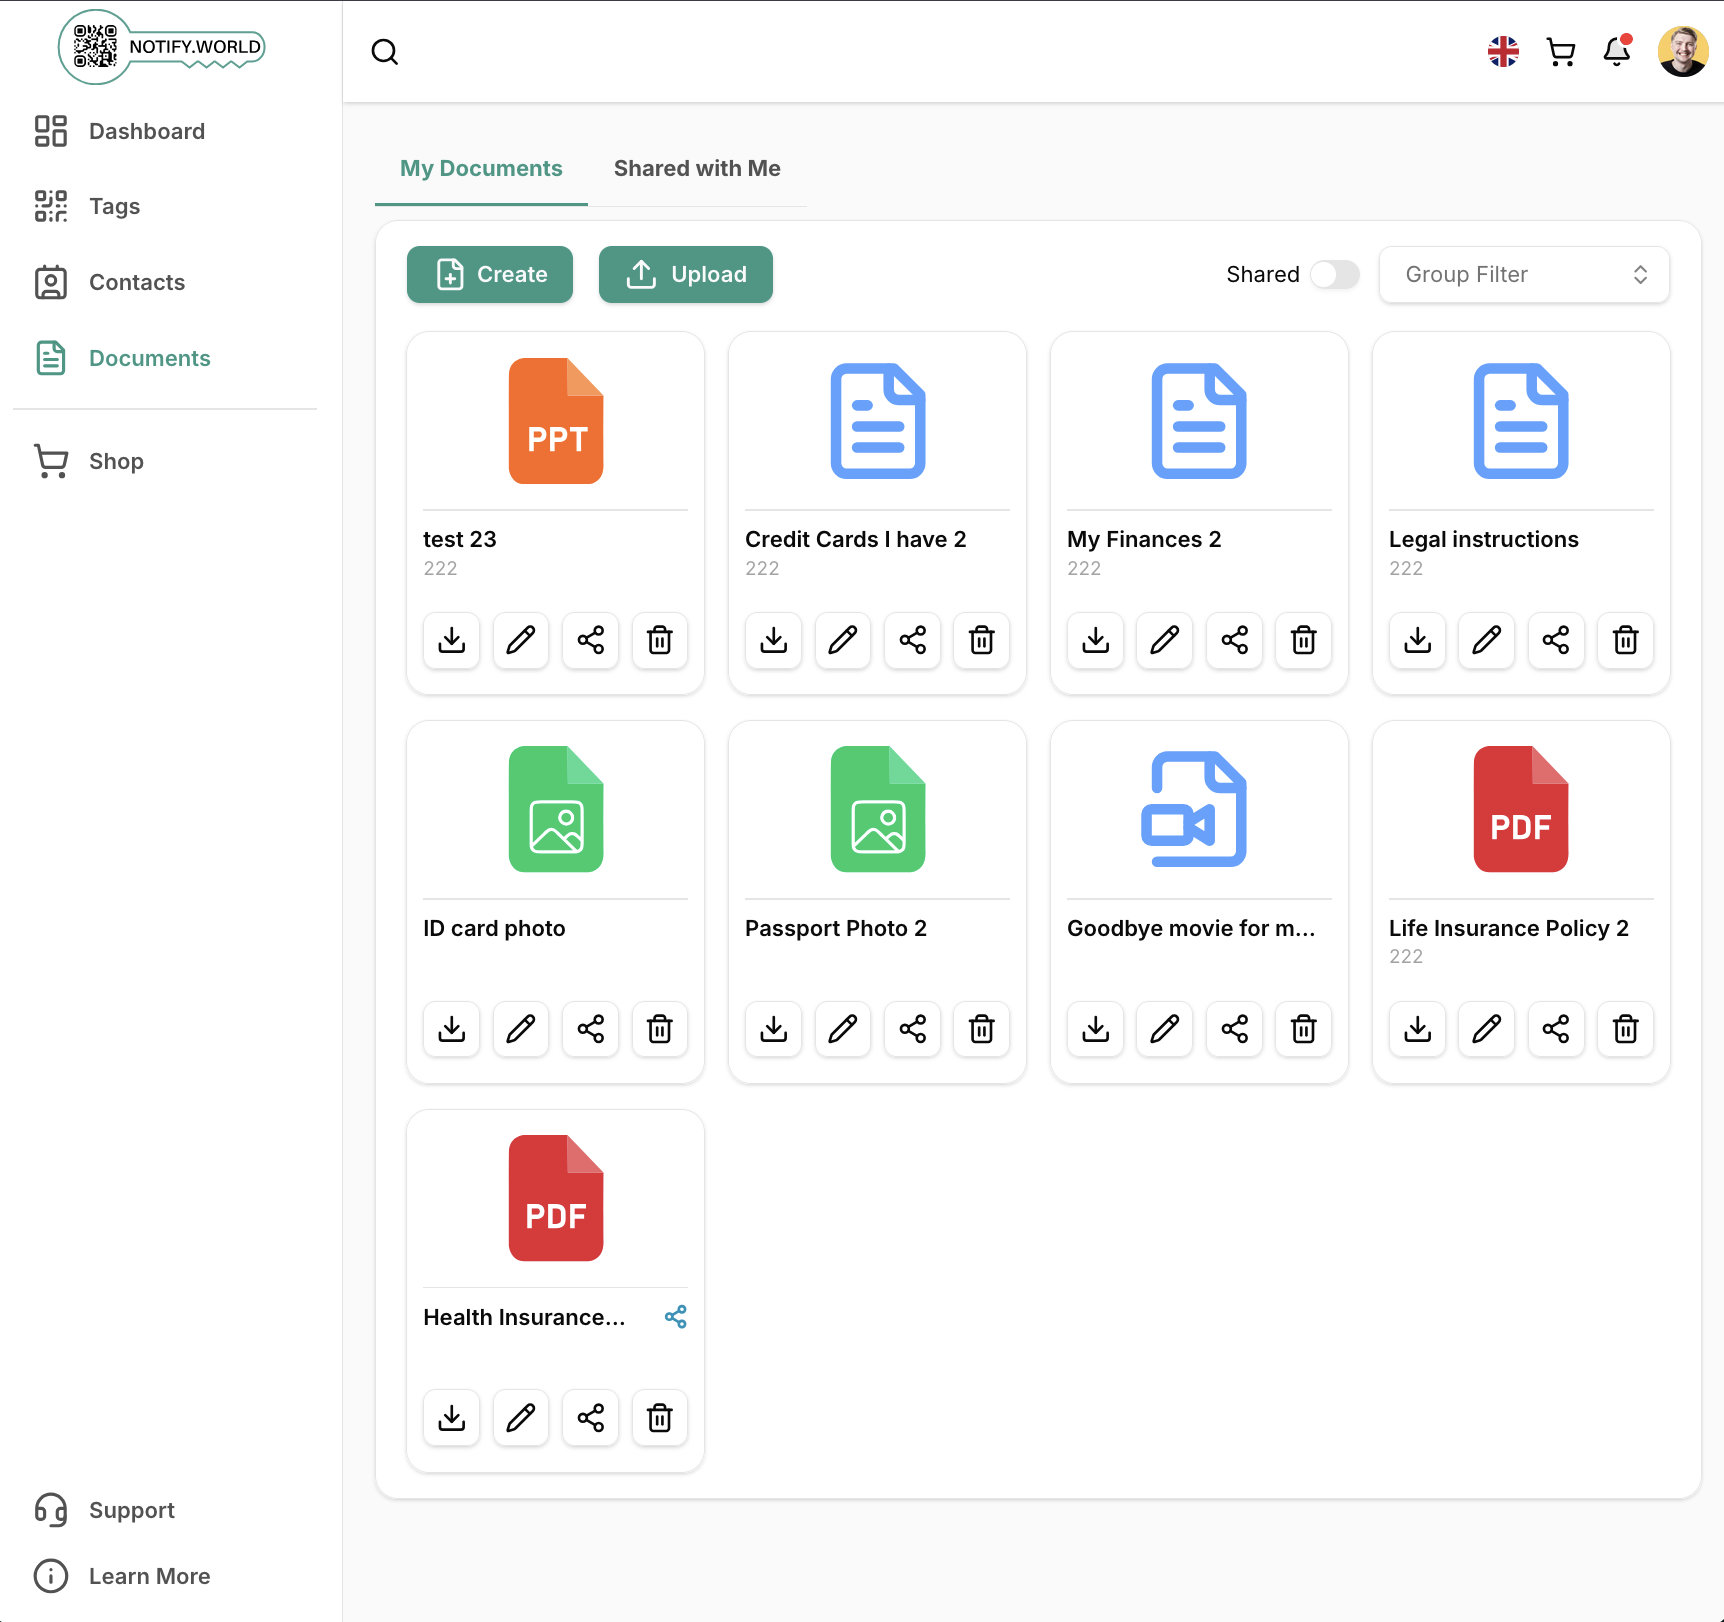Open the notifications bell
The image size is (1724, 1622).
coord(1616,52)
